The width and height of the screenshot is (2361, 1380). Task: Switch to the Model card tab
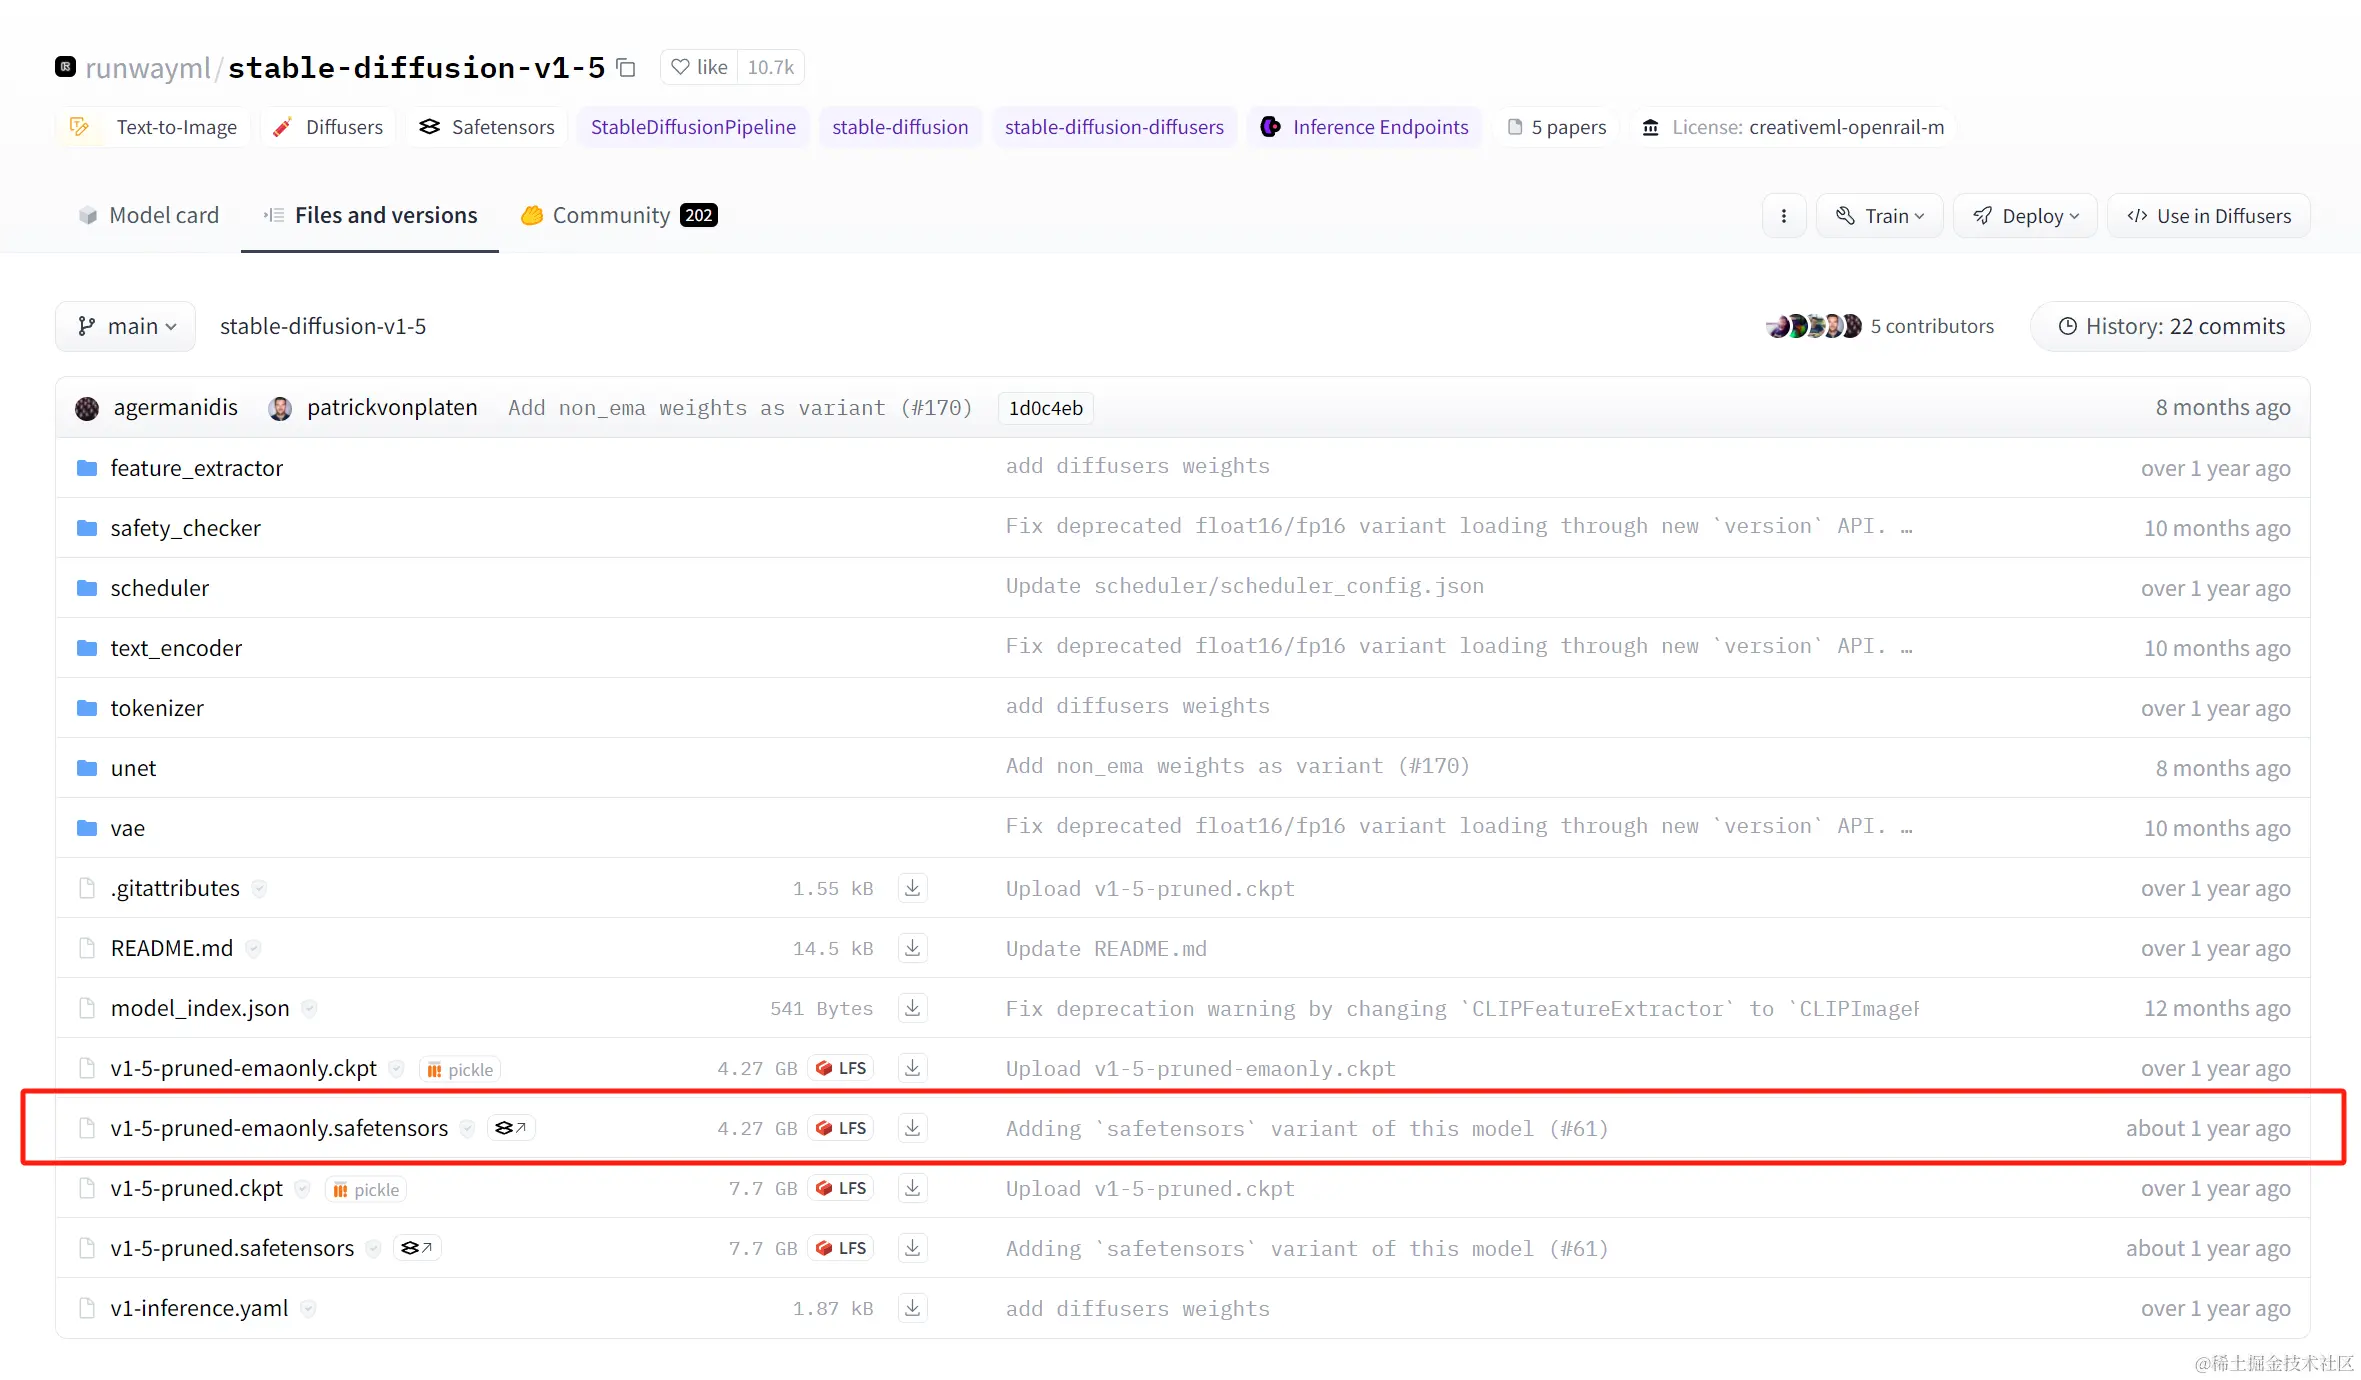point(149,216)
